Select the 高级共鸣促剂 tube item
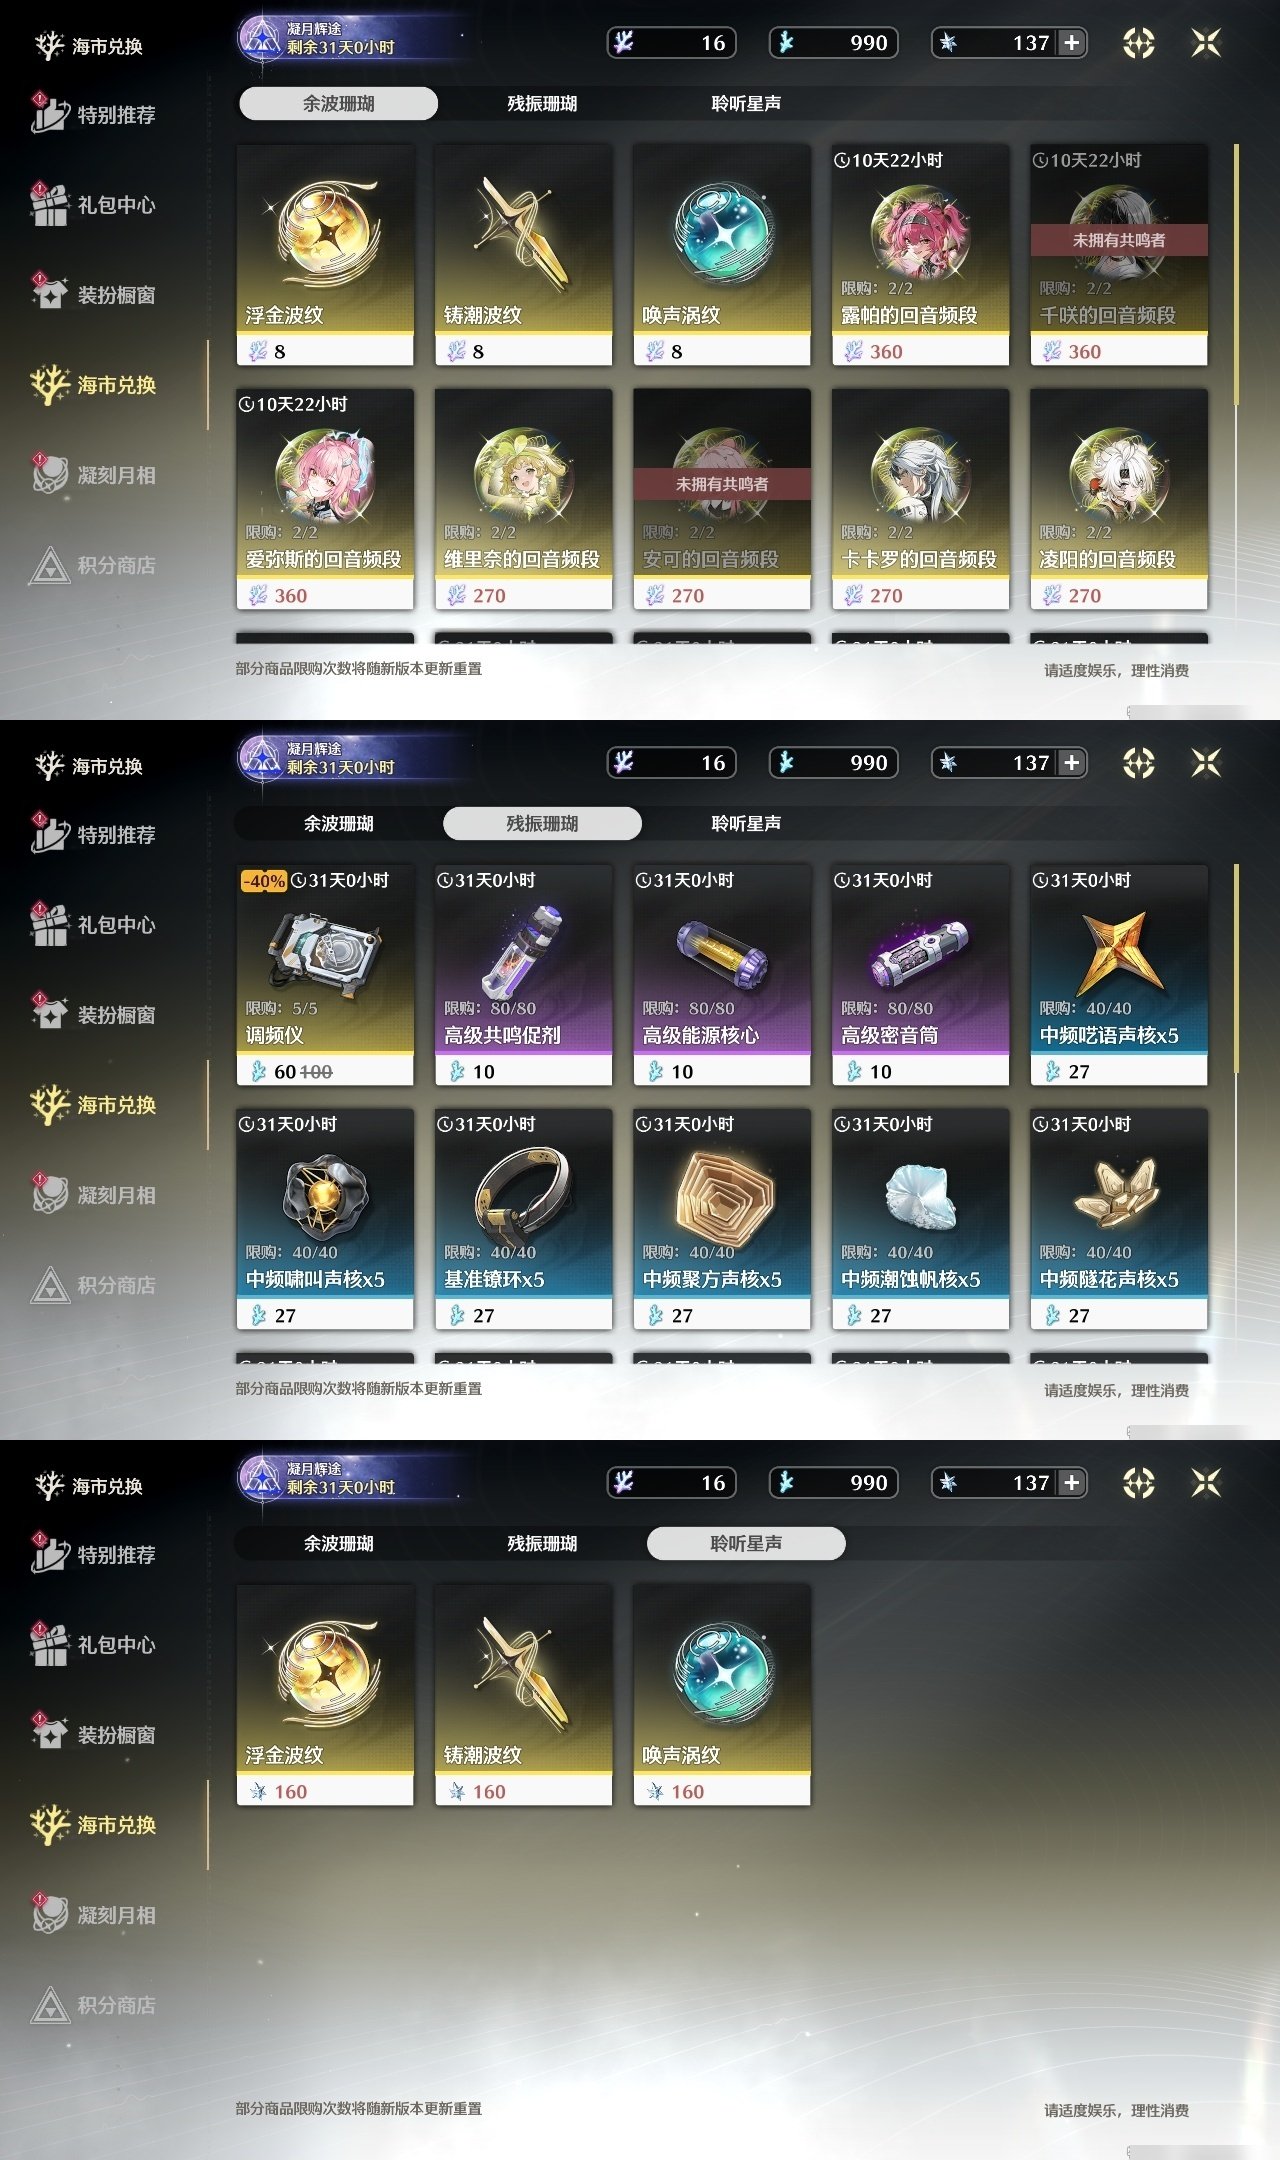 pos(523,975)
